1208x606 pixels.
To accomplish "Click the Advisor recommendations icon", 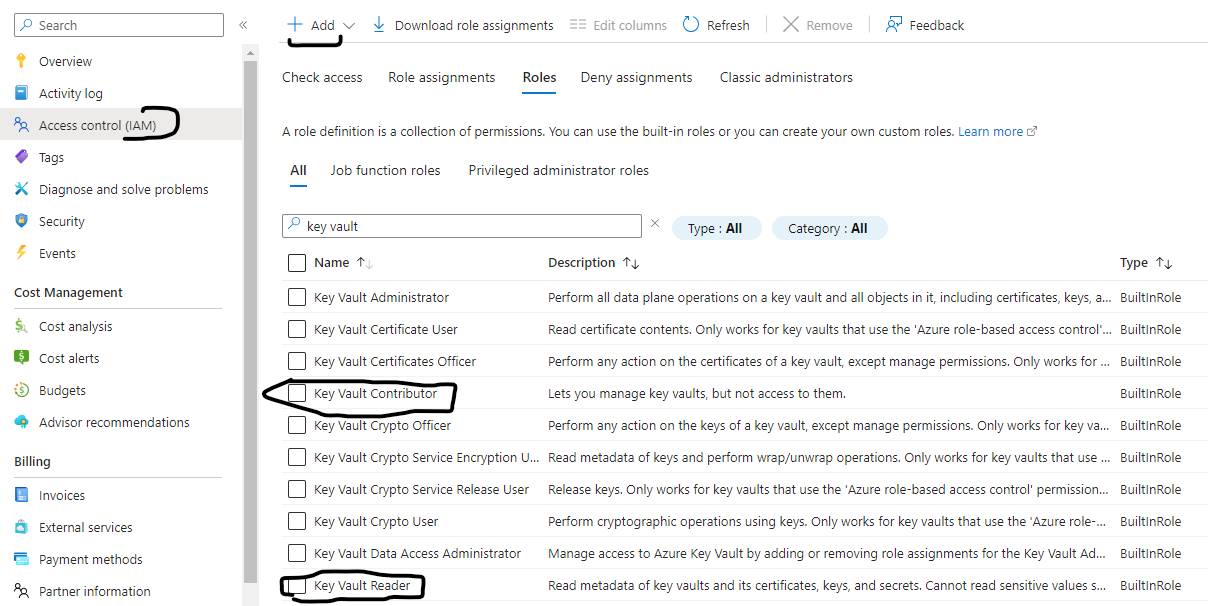I will point(21,422).
